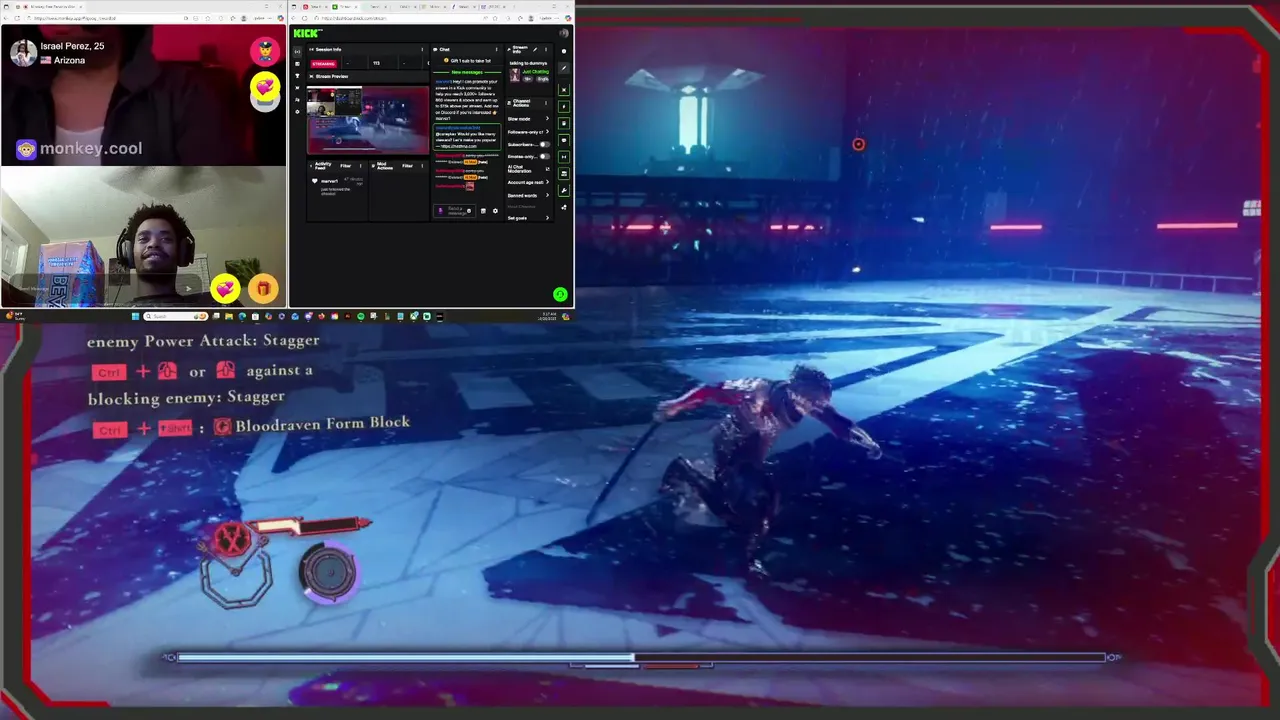This screenshot has width=1280, height=720.
Task: Click the red and white bar above the round gauge
Action: coord(309,527)
